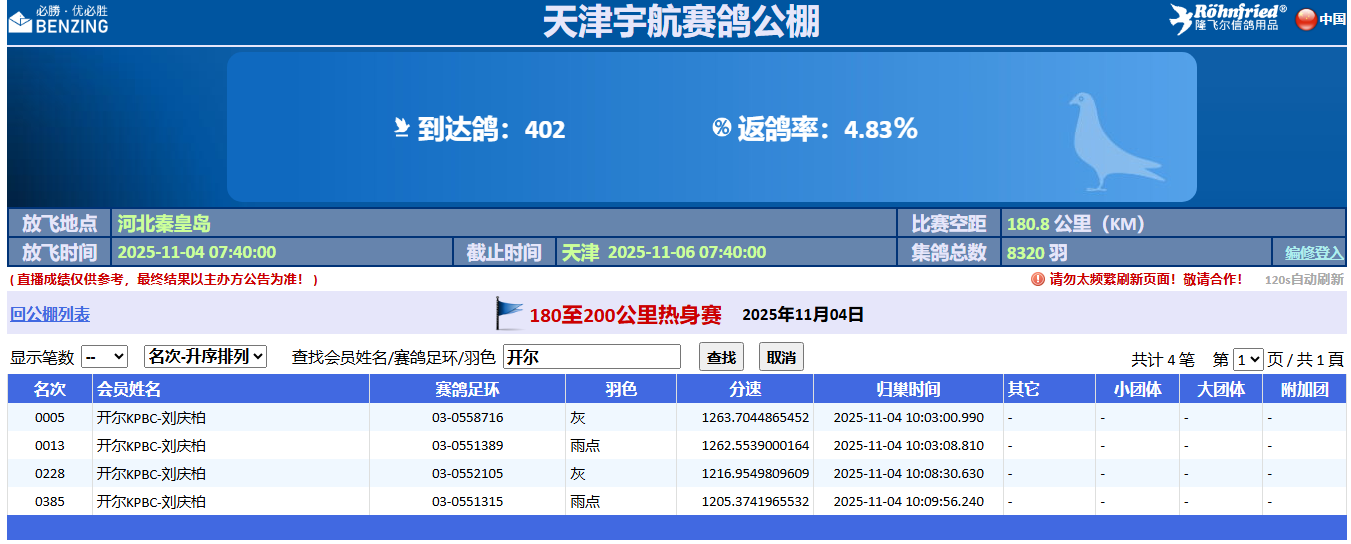Click the 取消 cancel button
Viewport: 1351px width, 544px height.
coord(780,357)
